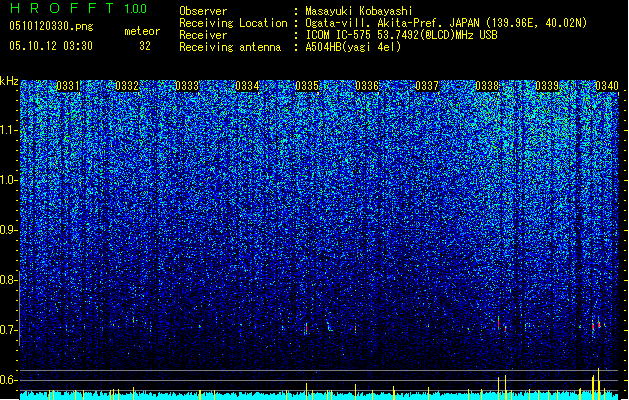Click the 0335 time marker

point(307,86)
